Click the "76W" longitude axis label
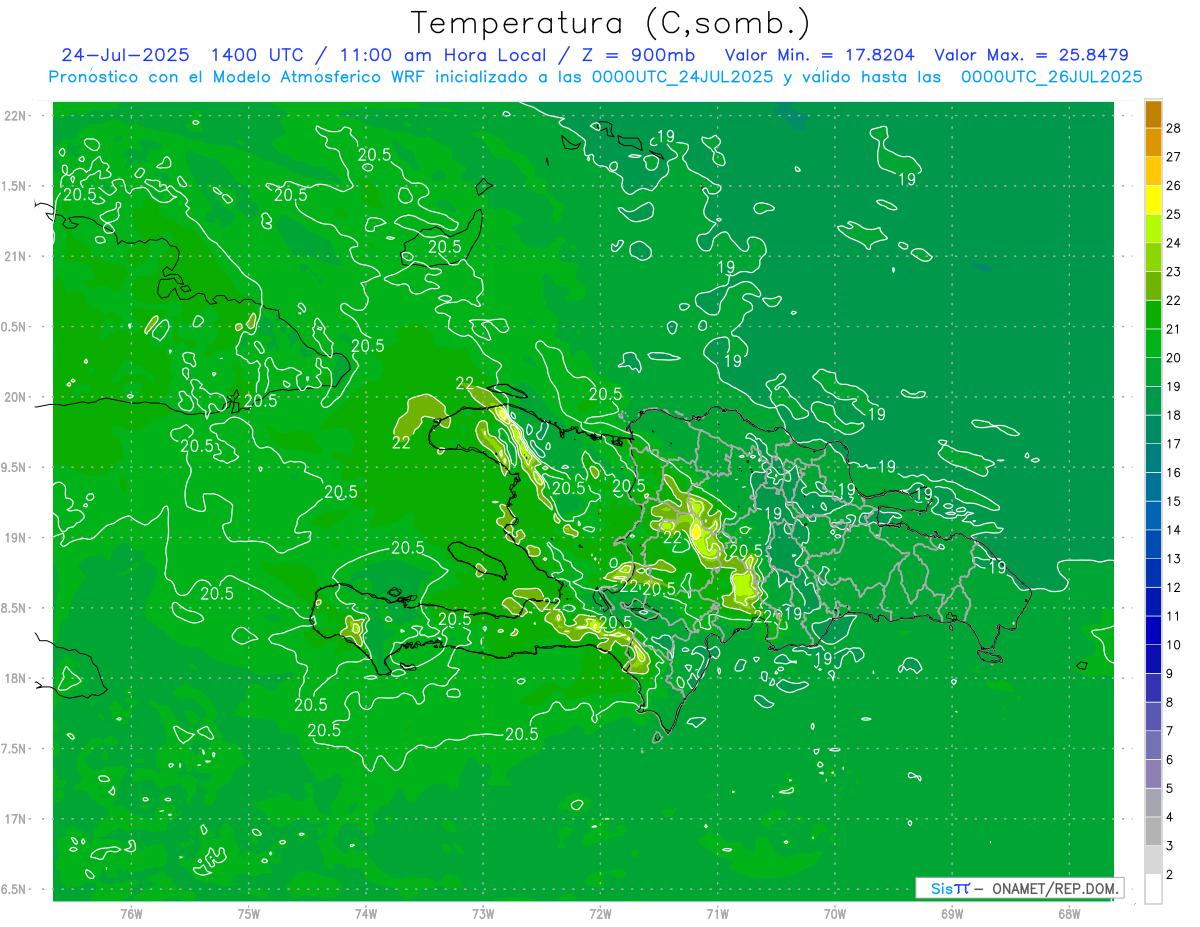1200x927 pixels. coord(131,913)
